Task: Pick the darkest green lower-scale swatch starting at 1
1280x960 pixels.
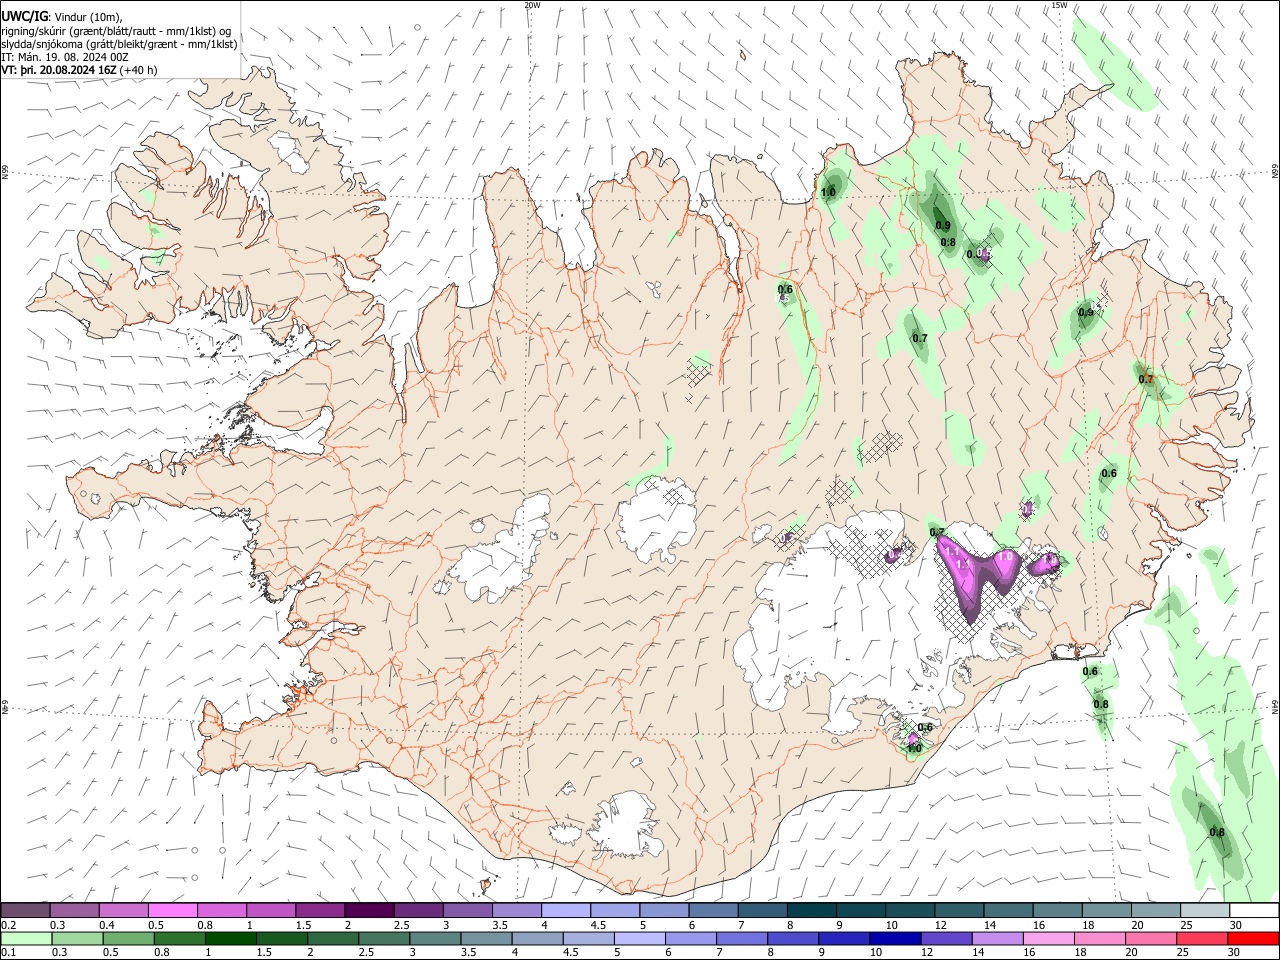Action: point(230,938)
